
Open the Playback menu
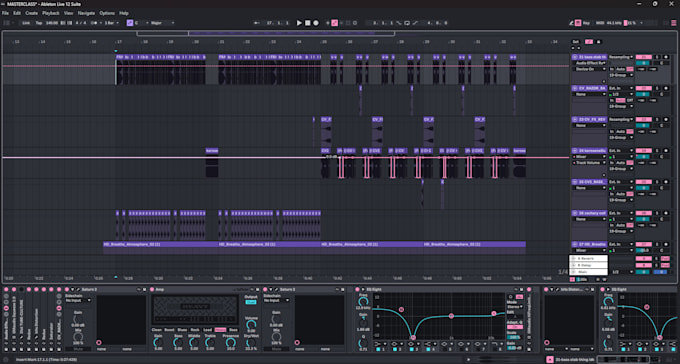pos(51,13)
